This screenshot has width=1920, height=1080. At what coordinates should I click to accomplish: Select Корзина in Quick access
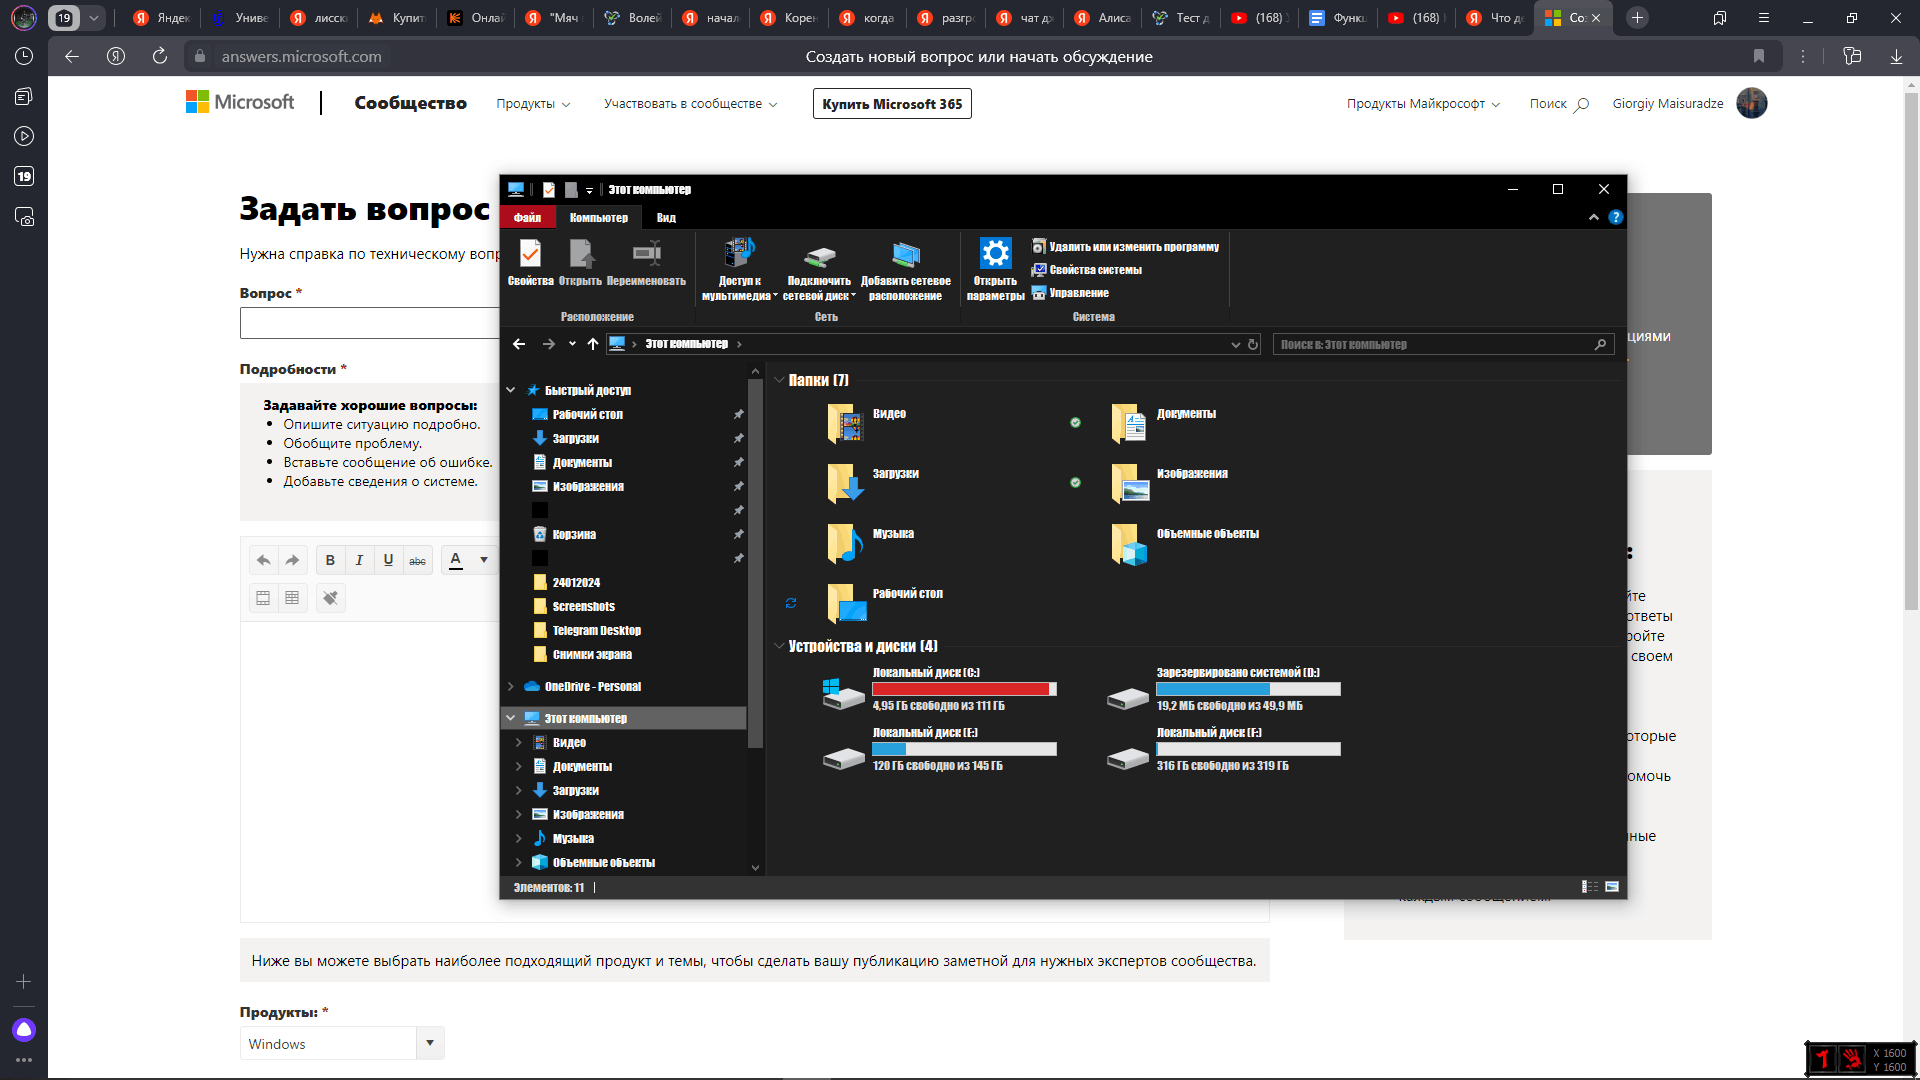point(573,534)
